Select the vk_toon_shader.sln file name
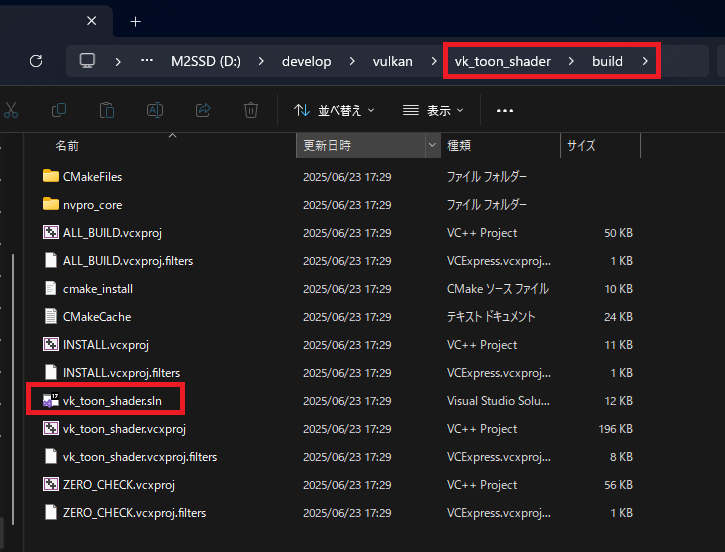This screenshot has width=725, height=552. [x=112, y=401]
